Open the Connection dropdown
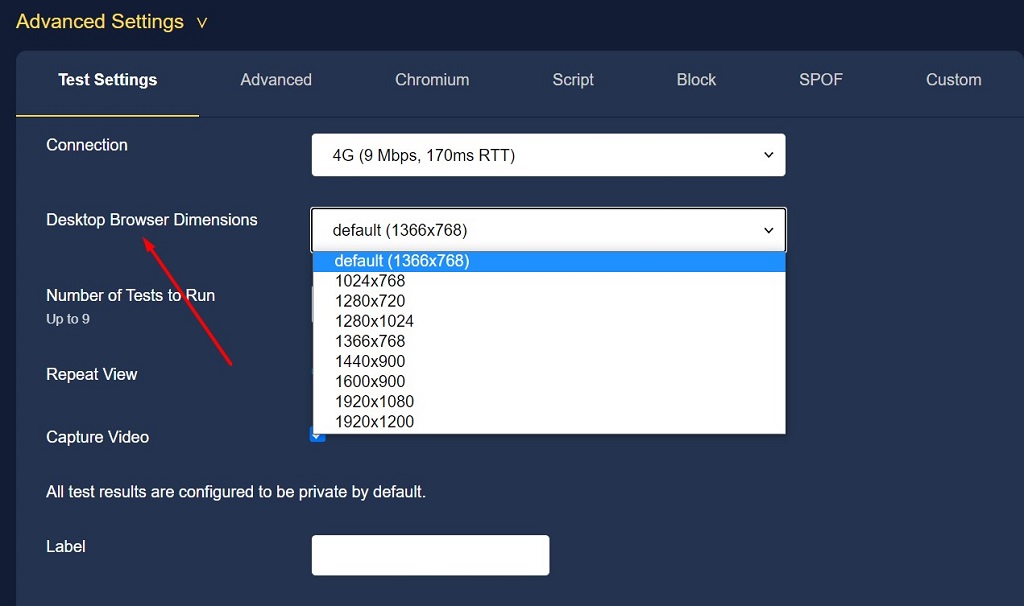 pos(548,155)
